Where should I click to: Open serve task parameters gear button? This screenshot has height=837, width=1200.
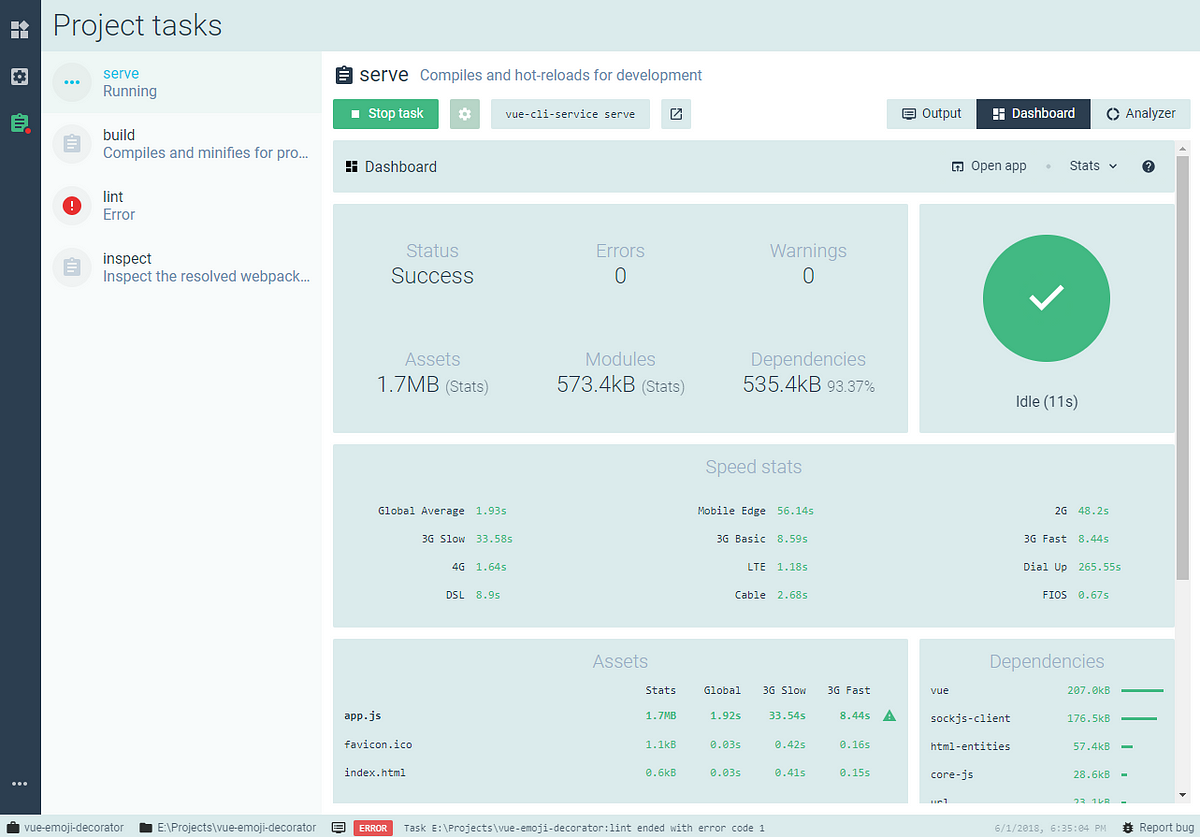[x=465, y=114]
